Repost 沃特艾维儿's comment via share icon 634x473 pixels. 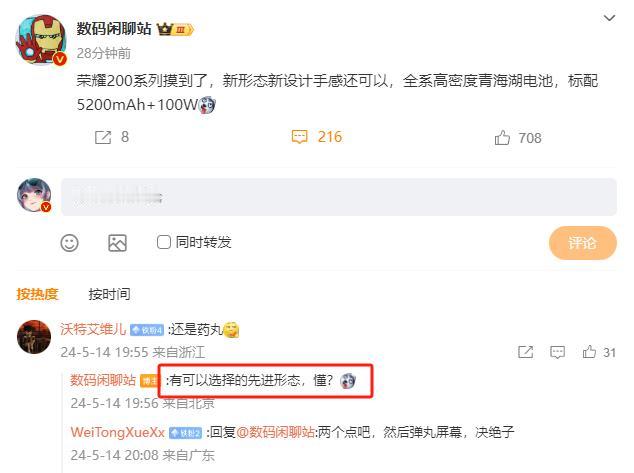(526, 352)
